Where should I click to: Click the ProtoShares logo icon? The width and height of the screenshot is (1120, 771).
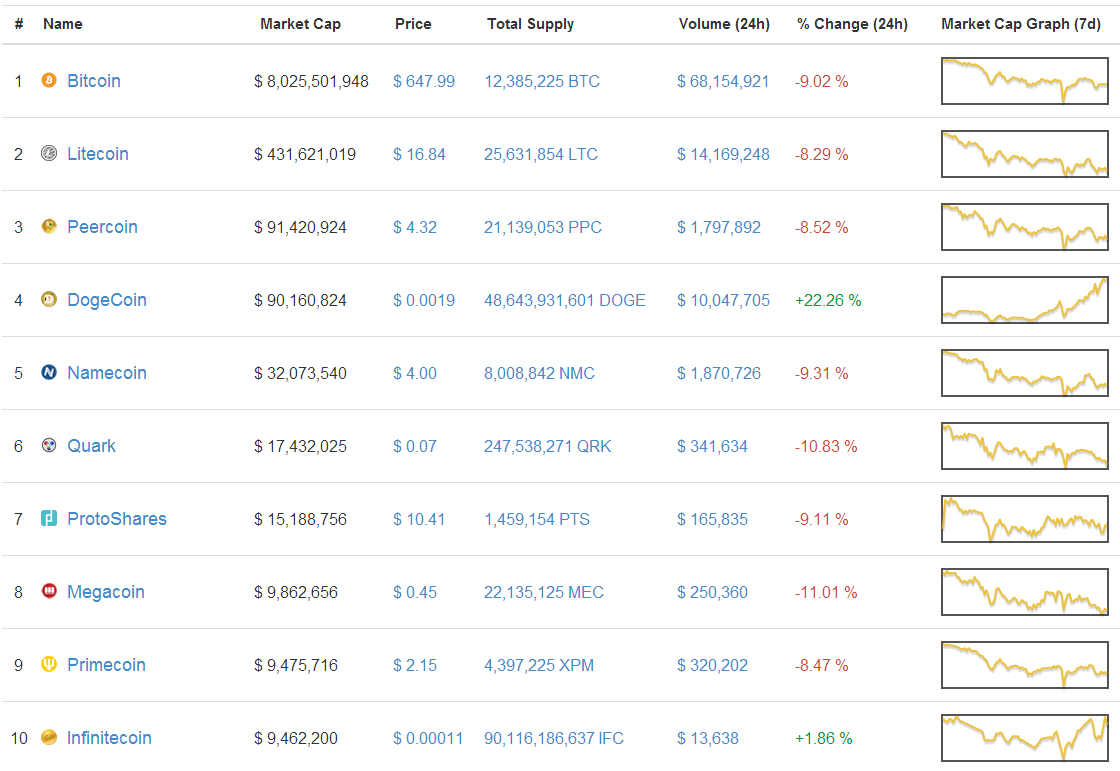point(49,518)
